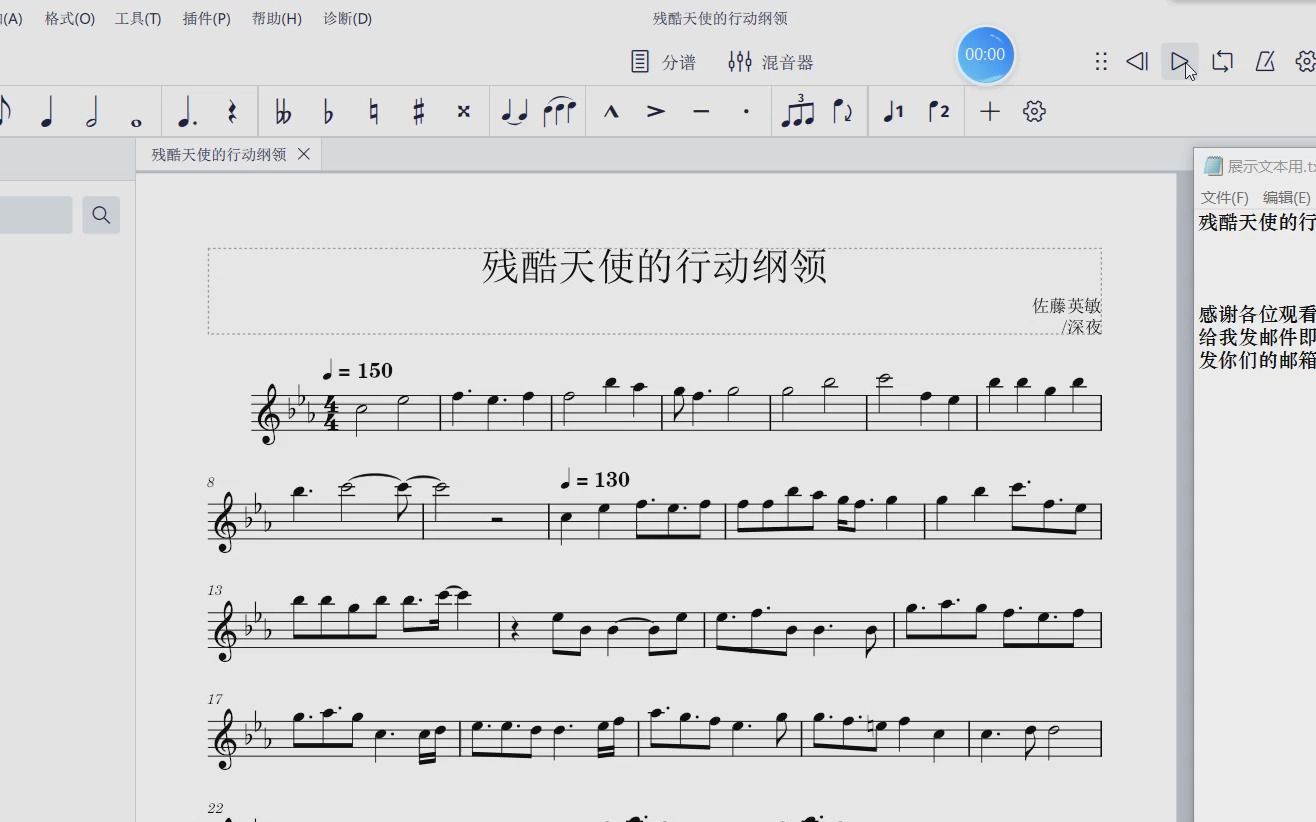Select composer text 佐藤英敏
The height and width of the screenshot is (822, 1316).
click(1067, 306)
